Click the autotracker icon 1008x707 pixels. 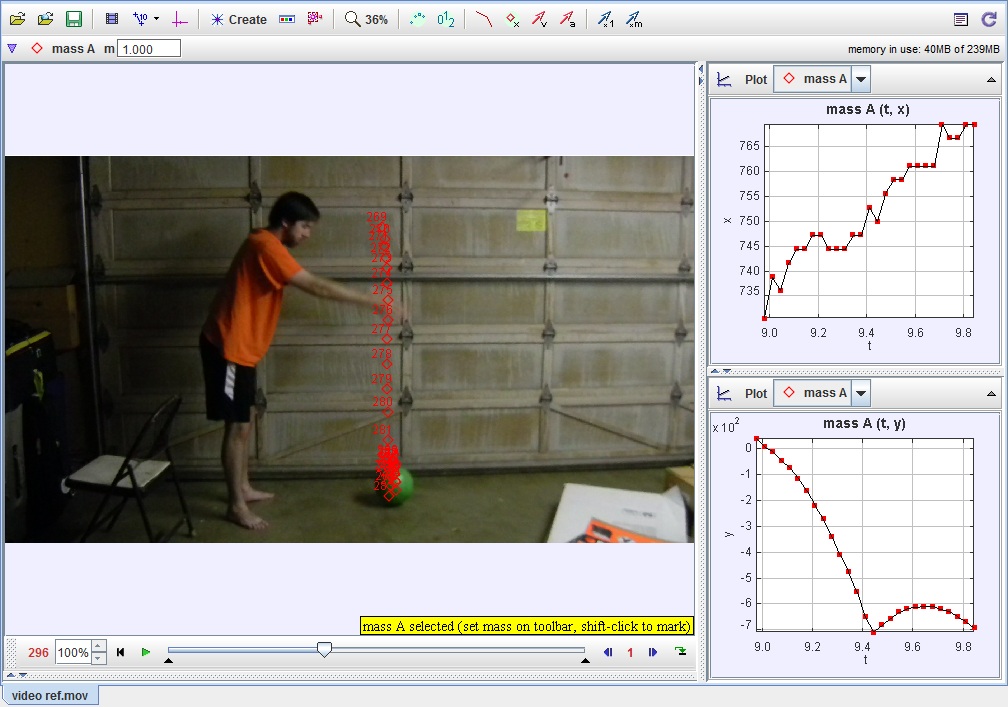click(314, 19)
